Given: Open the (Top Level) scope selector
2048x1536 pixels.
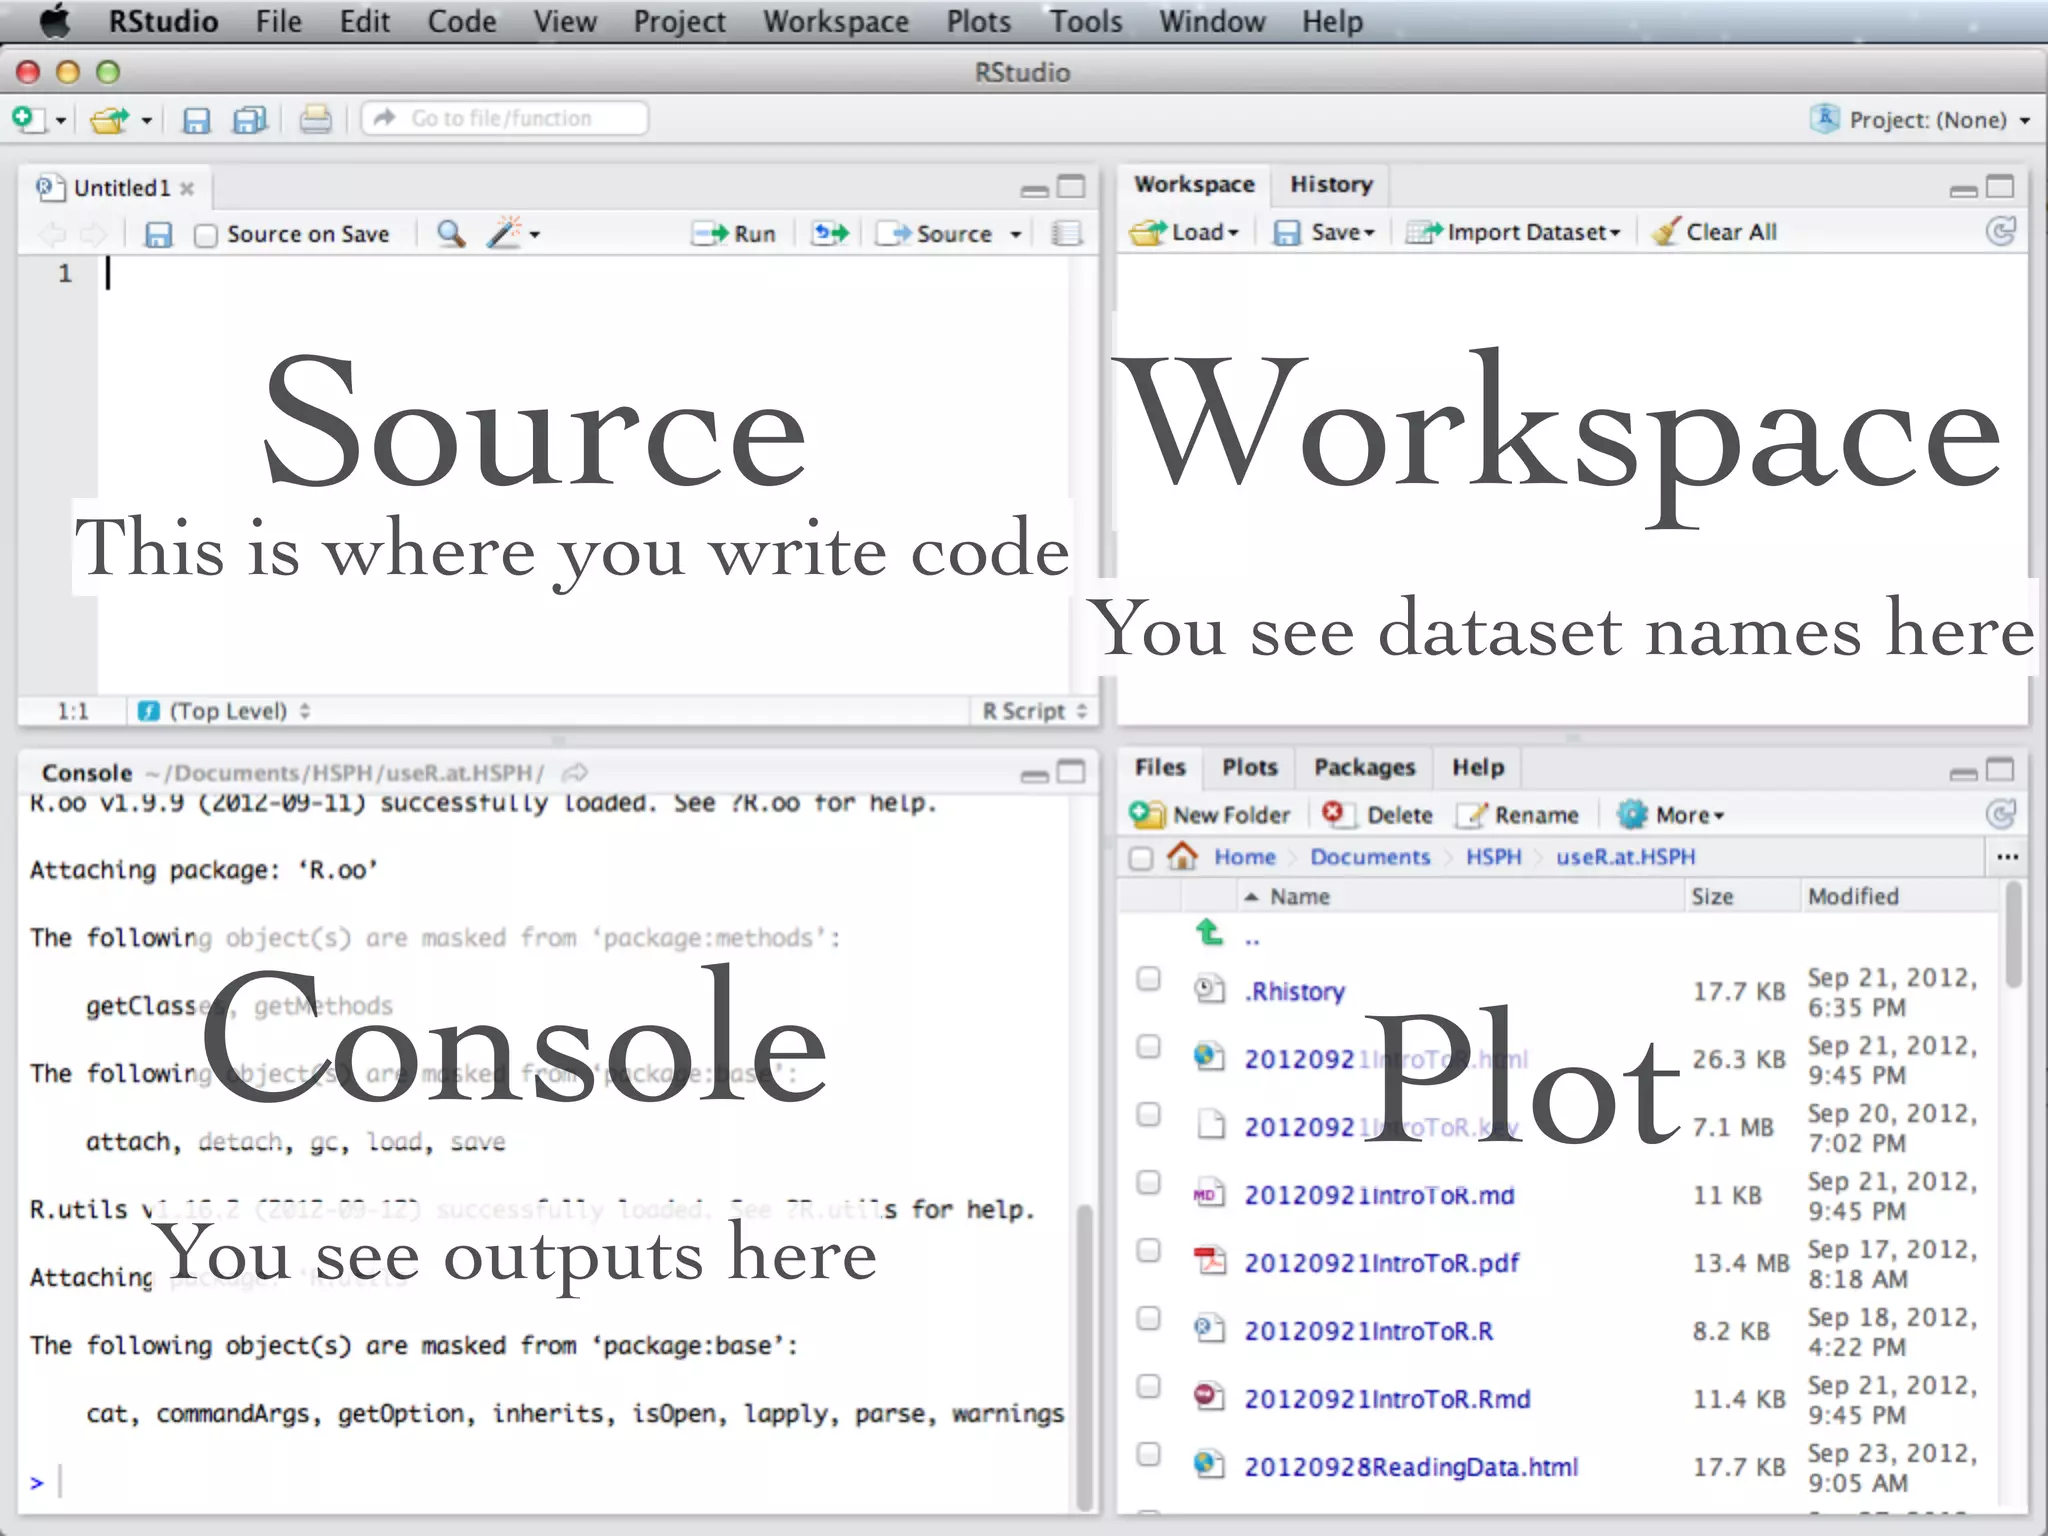Looking at the screenshot, I should coord(225,711).
